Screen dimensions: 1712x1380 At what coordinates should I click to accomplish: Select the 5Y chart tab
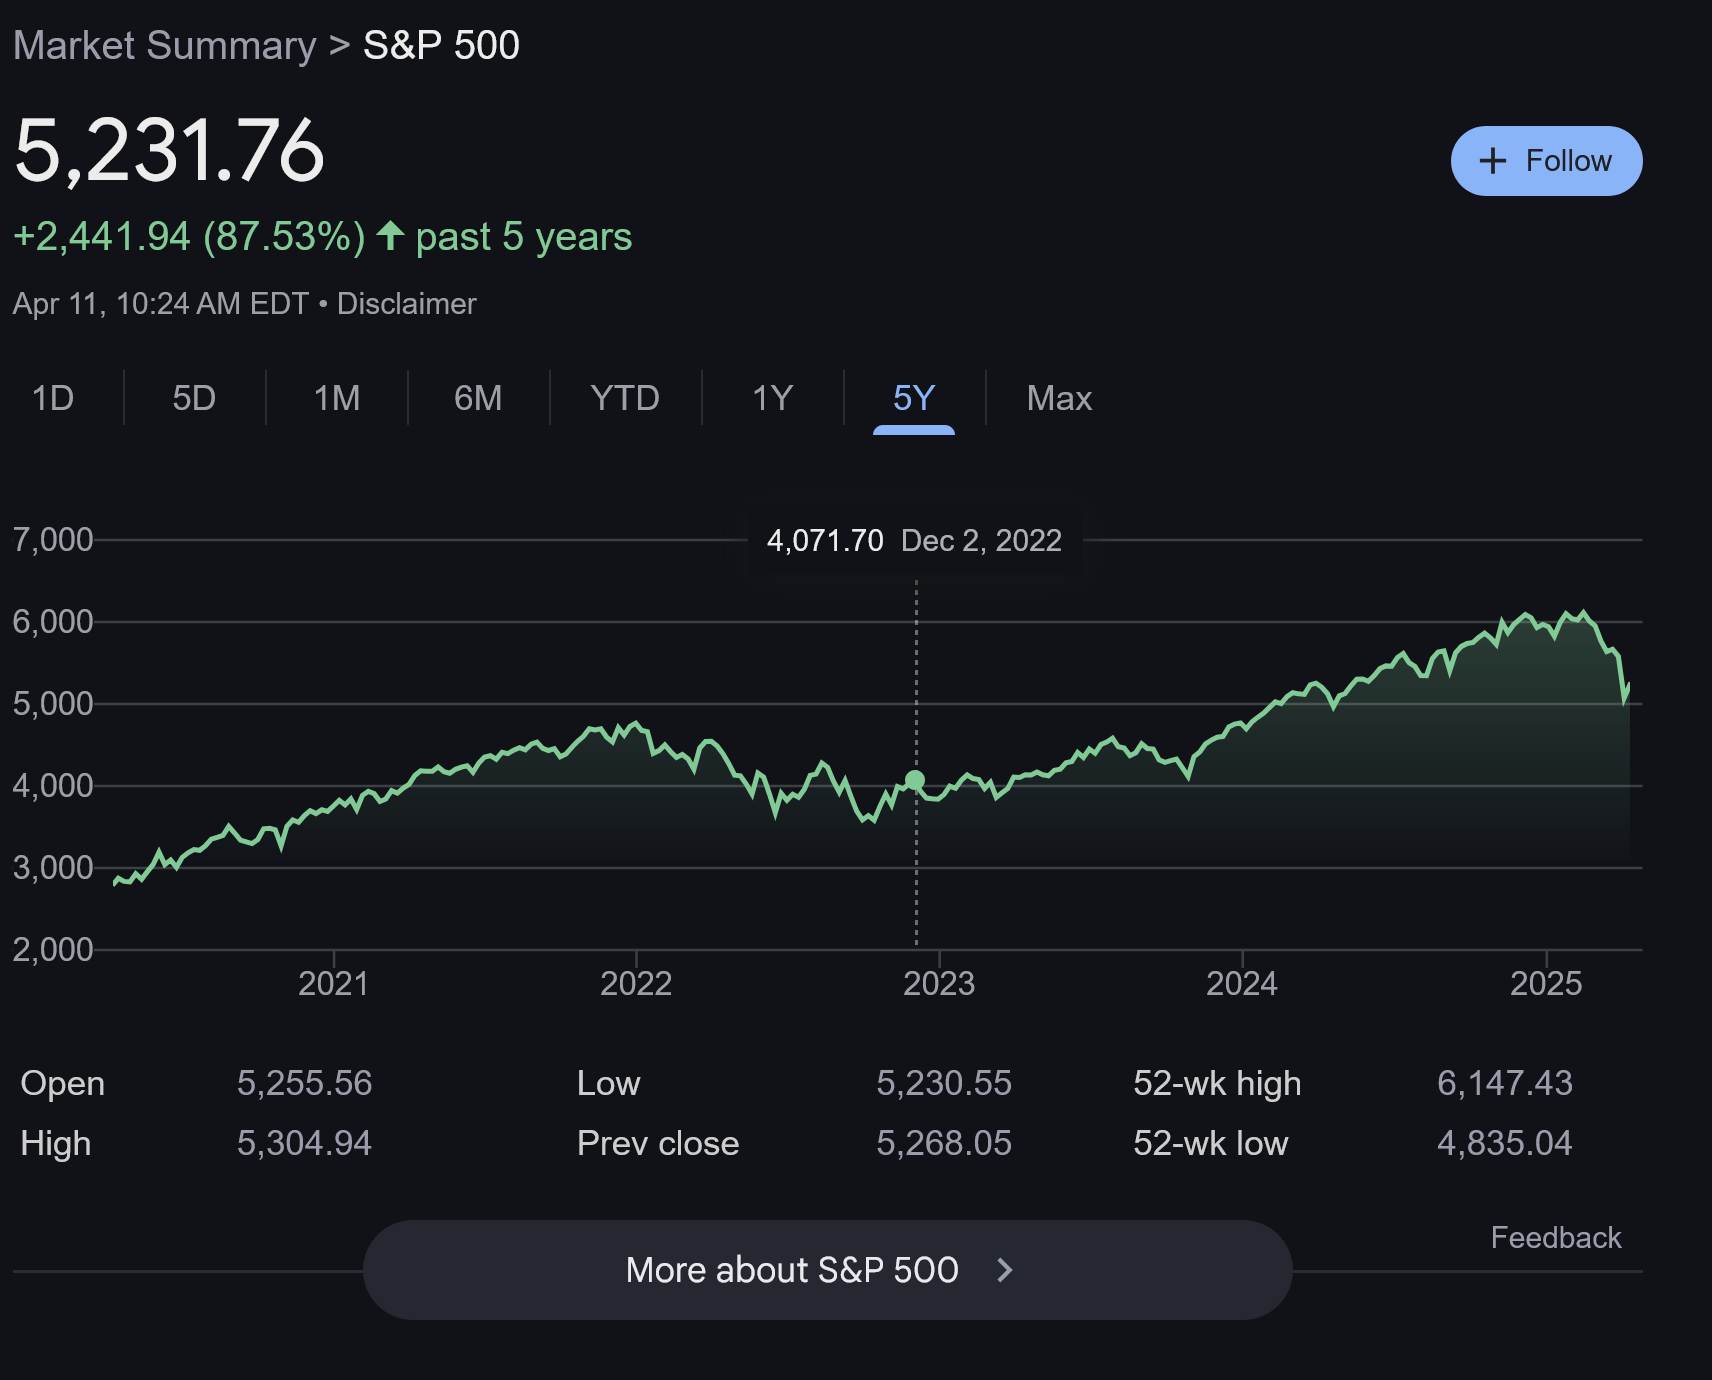(x=913, y=398)
